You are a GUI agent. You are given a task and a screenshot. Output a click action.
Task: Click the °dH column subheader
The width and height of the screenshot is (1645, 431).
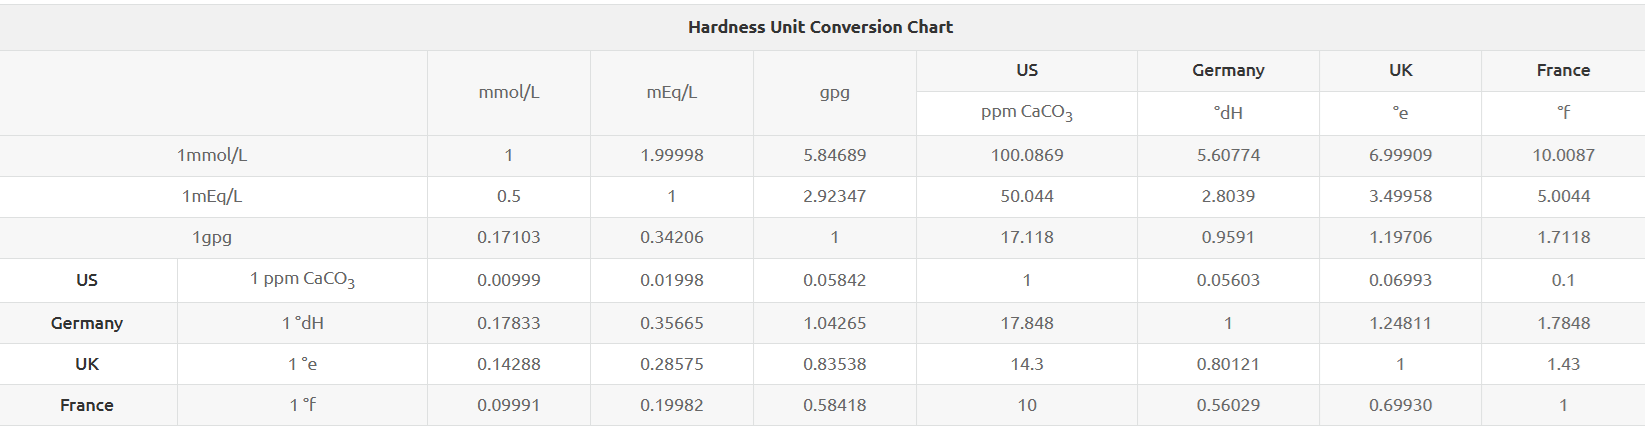[1228, 113]
